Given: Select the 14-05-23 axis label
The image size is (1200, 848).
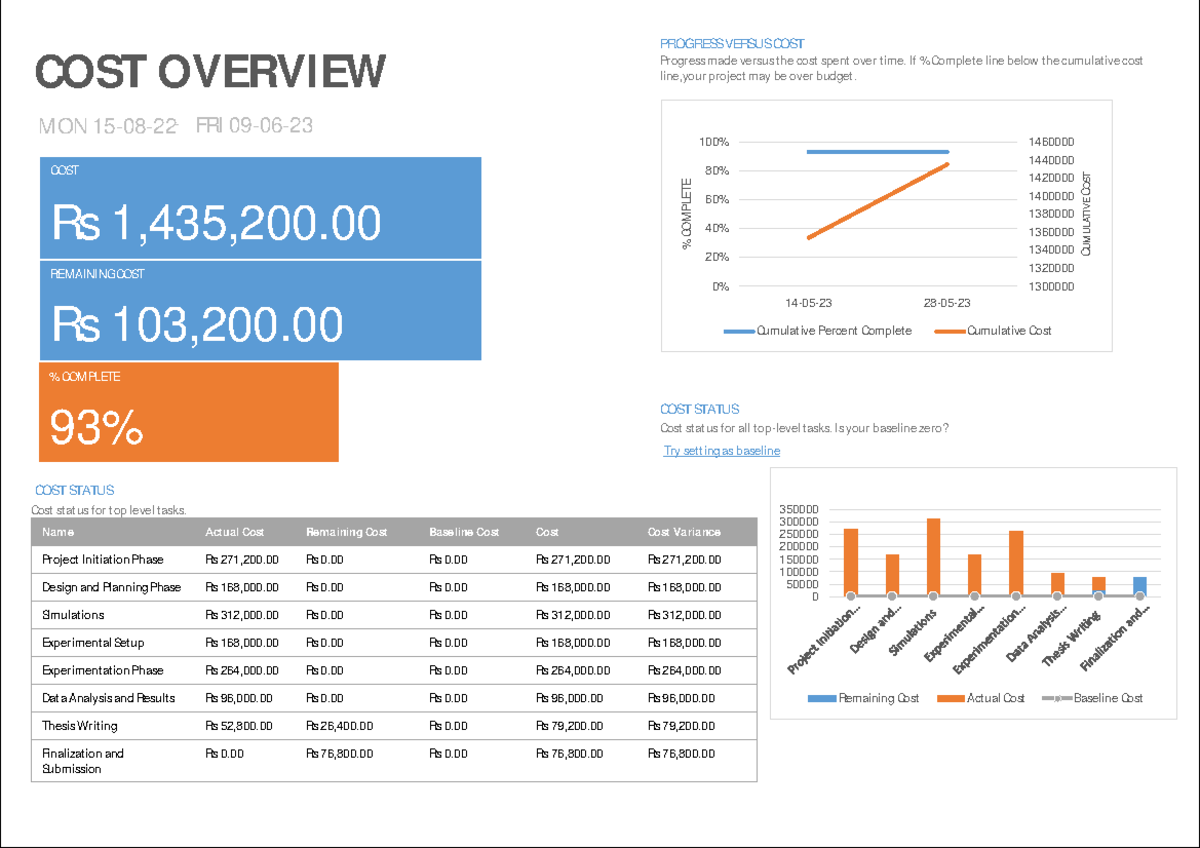Looking at the screenshot, I should (808, 303).
